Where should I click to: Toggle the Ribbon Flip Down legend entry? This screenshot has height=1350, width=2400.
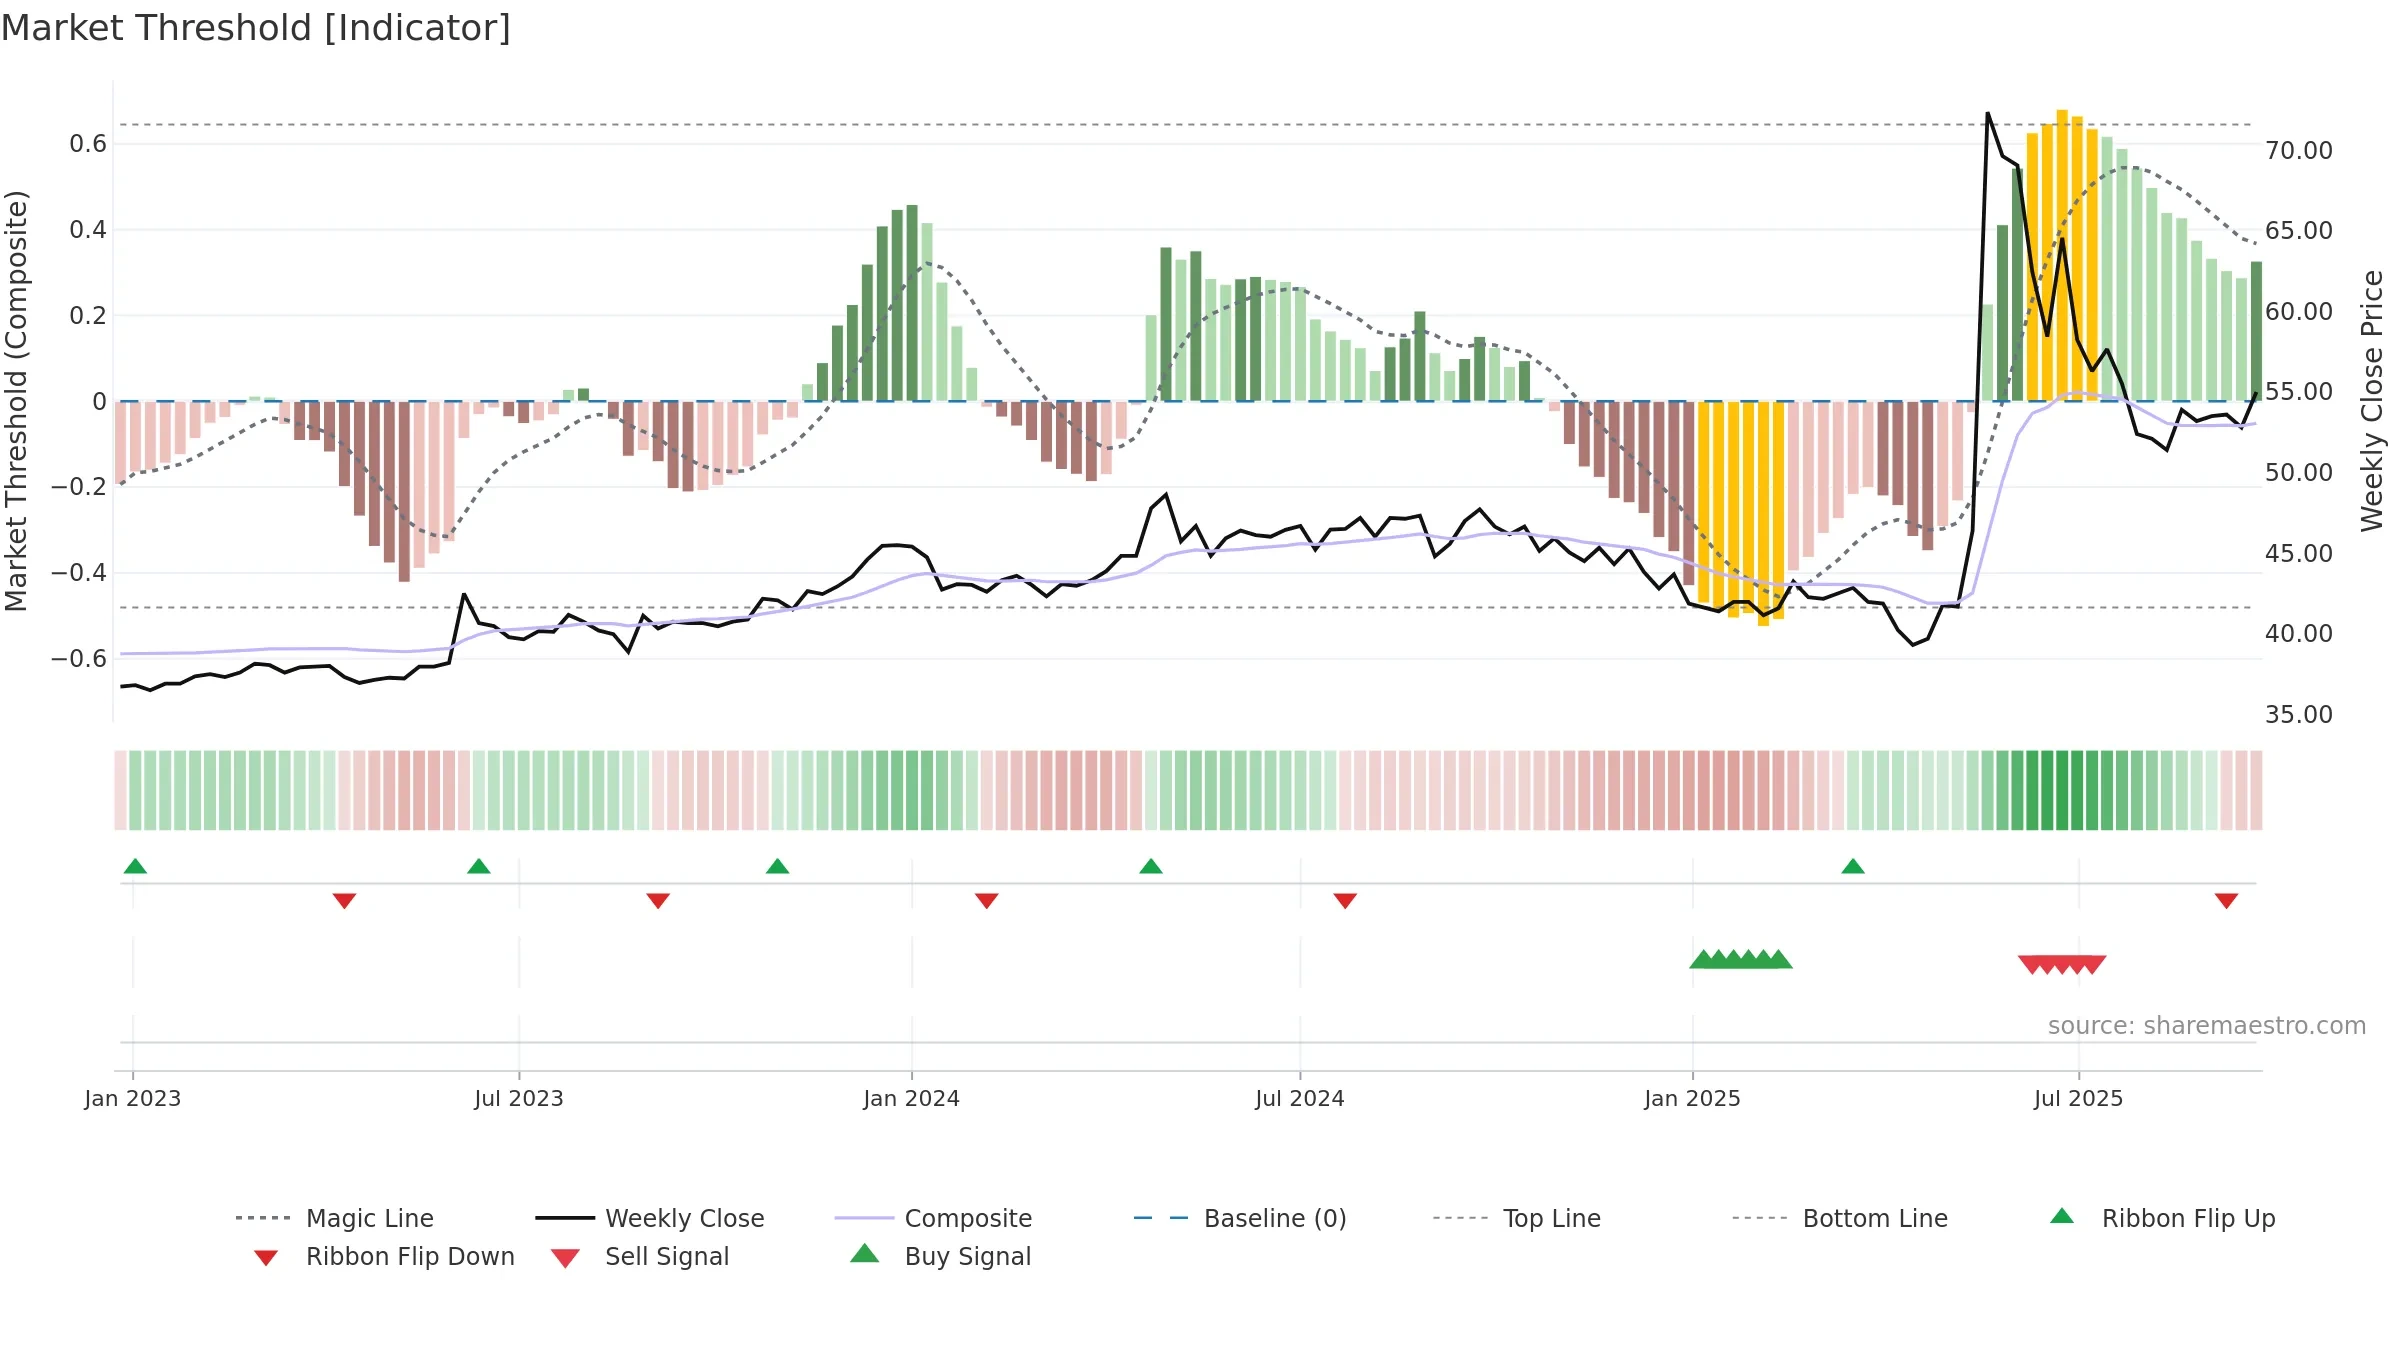click(x=383, y=1256)
